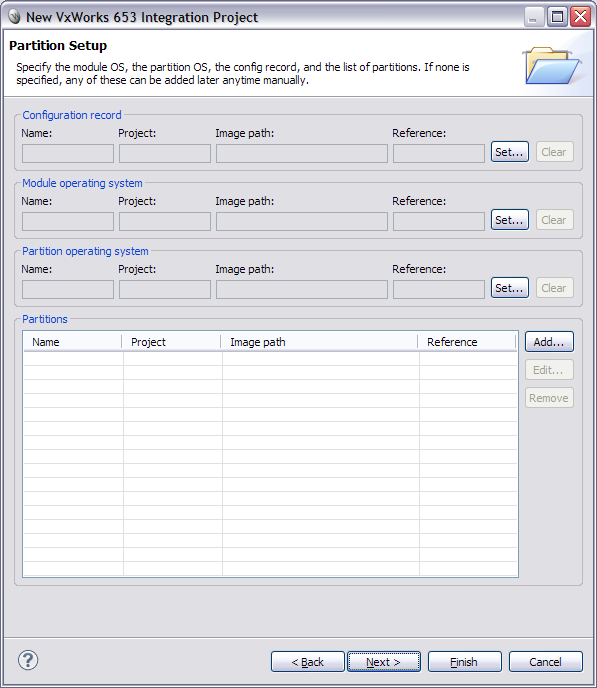Close the New VxWorks 653 window
597x688 pixels.
[x=580, y=17]
